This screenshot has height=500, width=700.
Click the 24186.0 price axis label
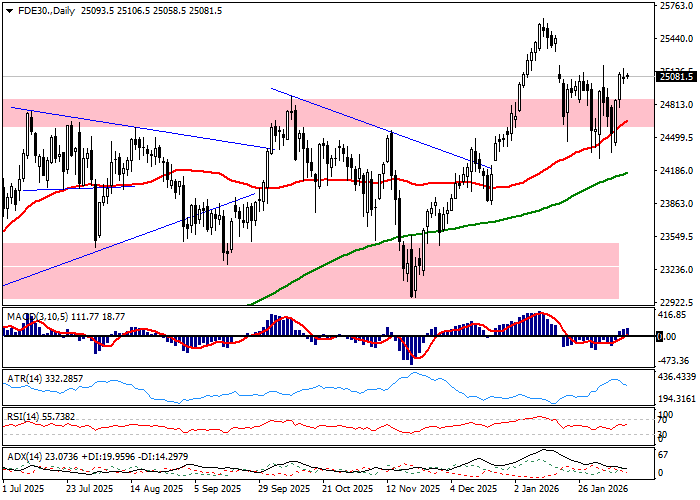pyautogui.click(x=676, y=172)
